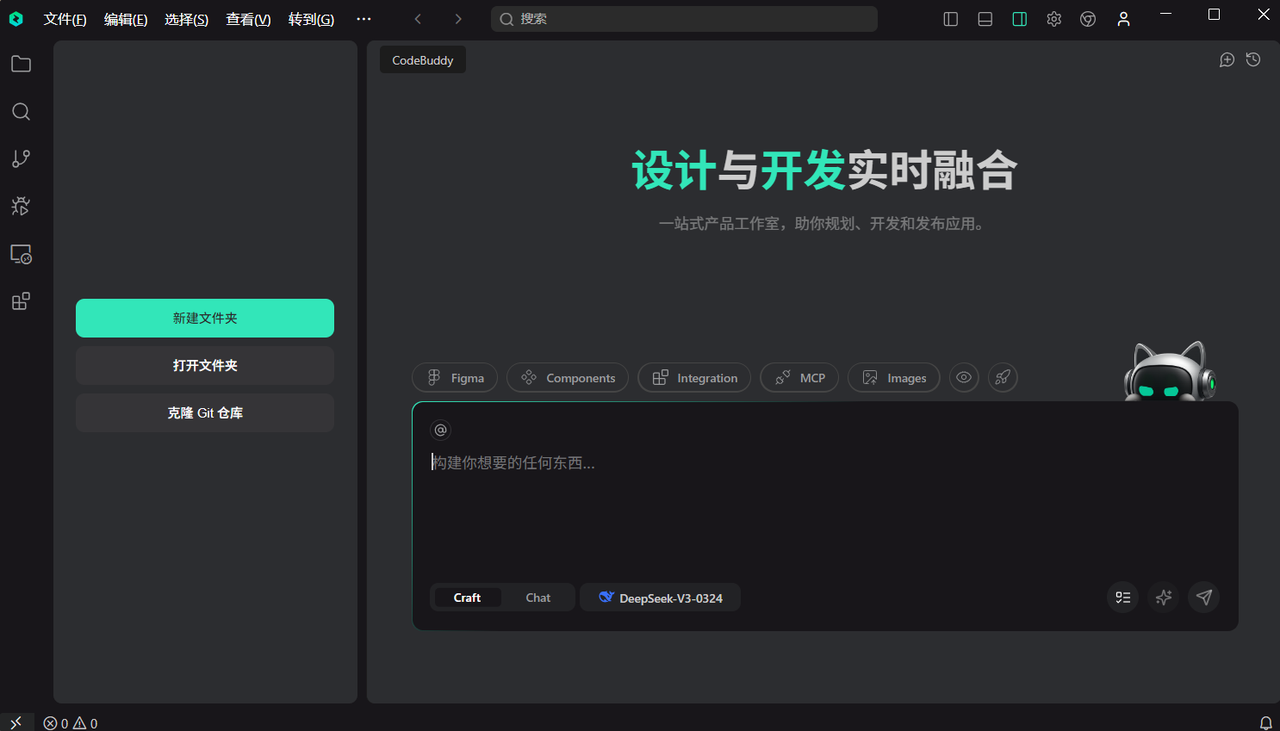Screen dimensions: 1280x731
Task: Send the message with paper plane icon
Action: click(x=1204, y=597)
